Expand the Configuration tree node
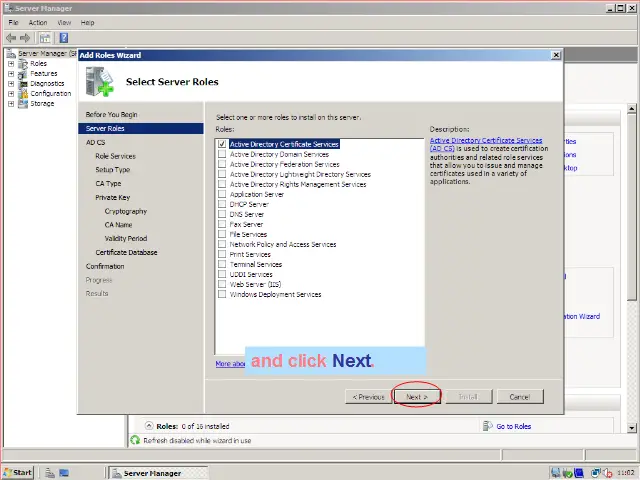Screen dimensions: 640x480 point(11,93)
